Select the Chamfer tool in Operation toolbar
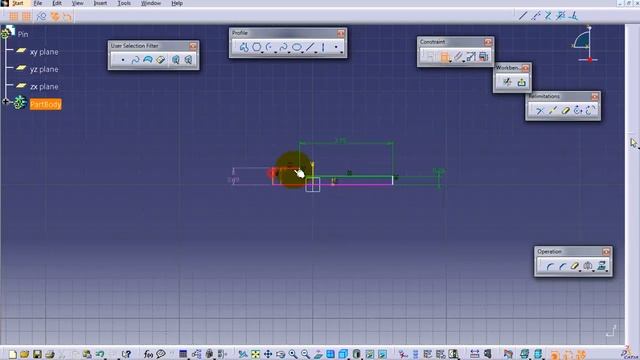 (x=562, y=267)
